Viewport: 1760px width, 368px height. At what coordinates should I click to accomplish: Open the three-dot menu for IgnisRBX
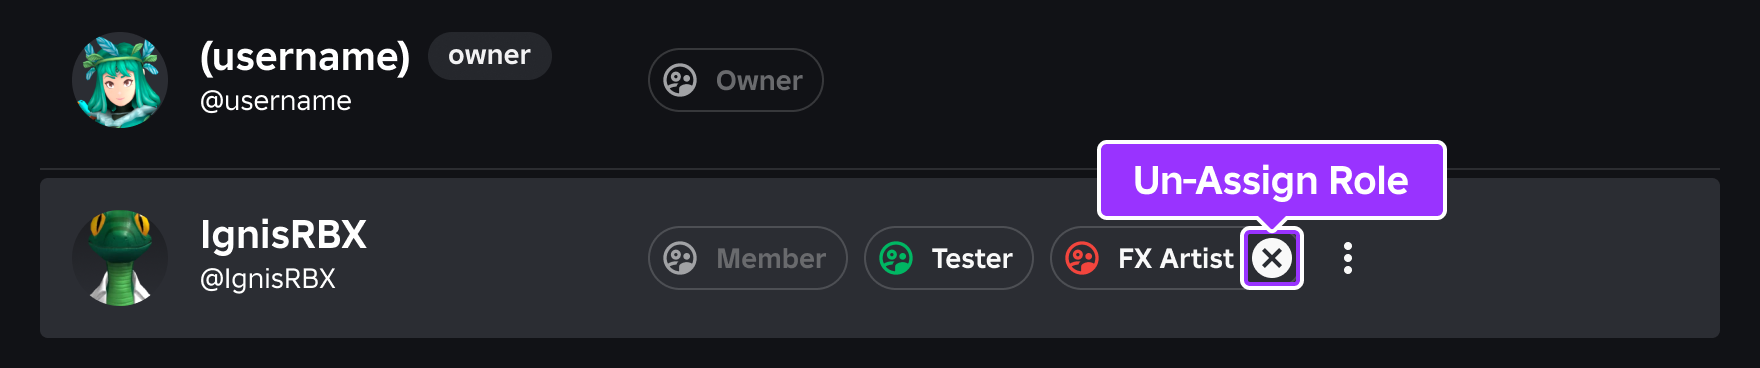coord(1348,258)
